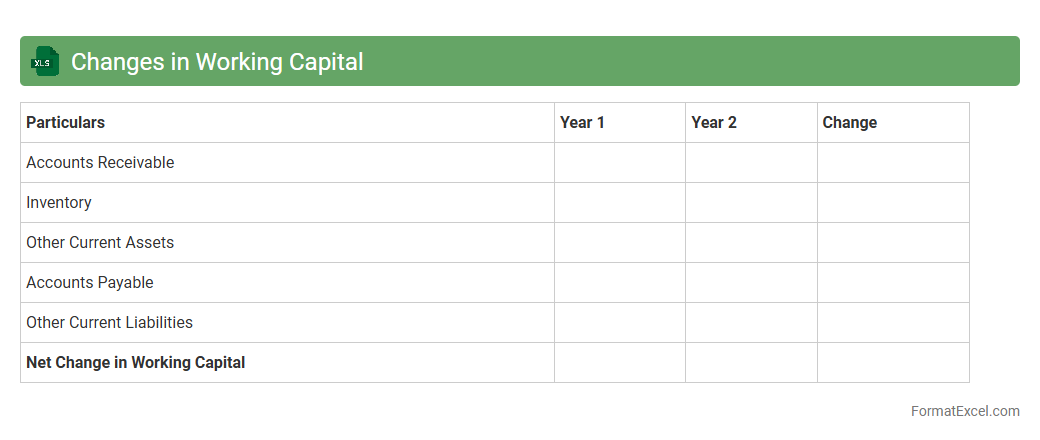Select the Change column header

(x=849, y=122)
